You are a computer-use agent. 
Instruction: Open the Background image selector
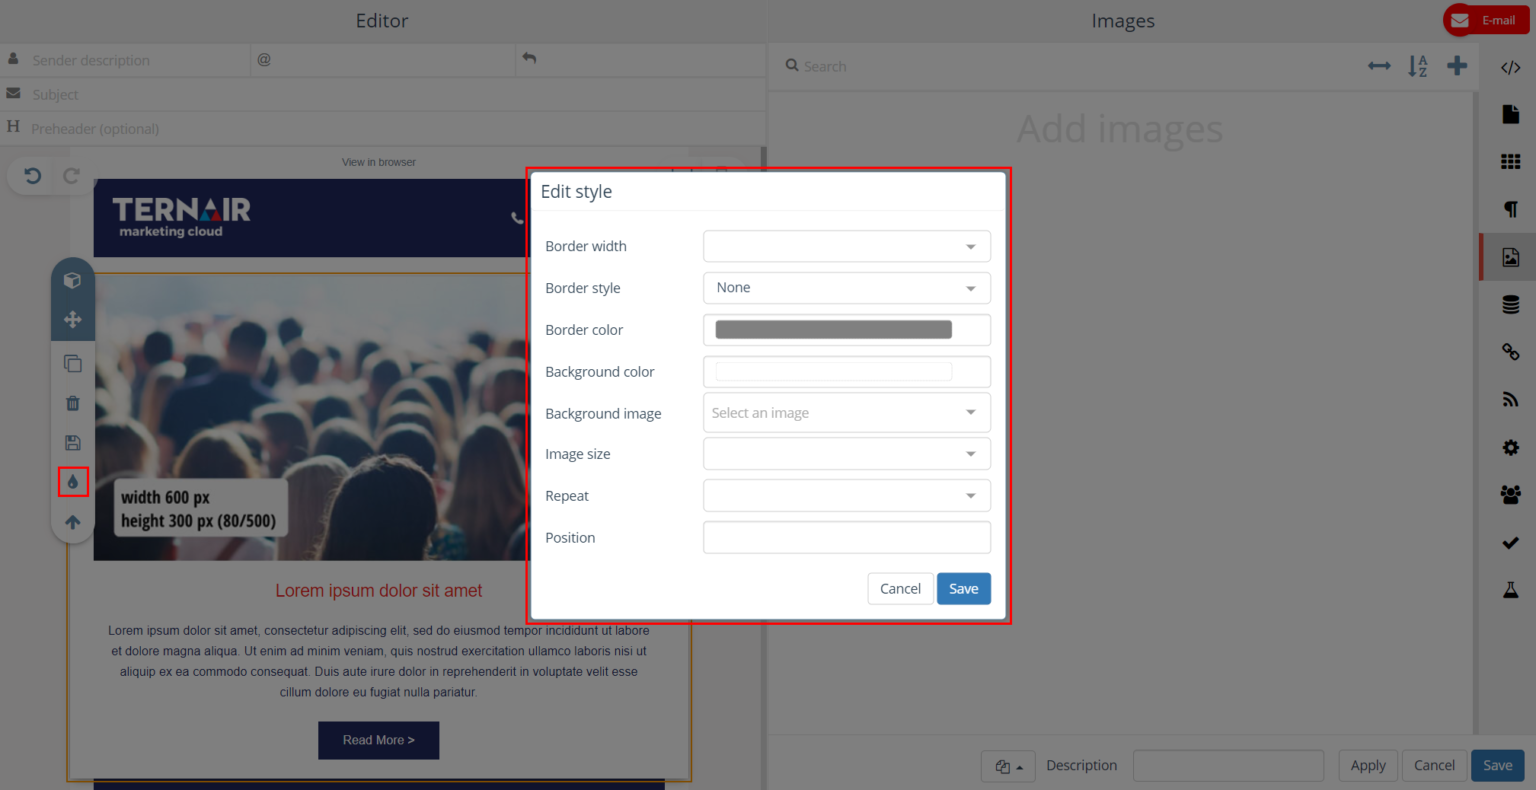847,413
